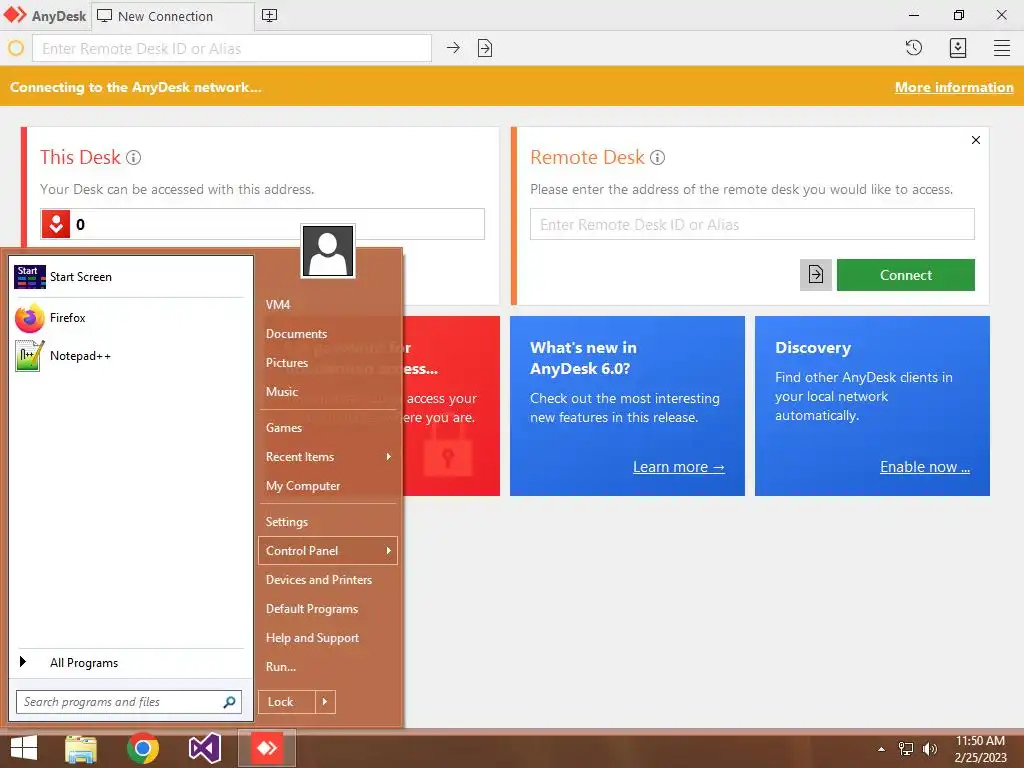The height and width of the screenshot is (768, 1024).
Task: Focus the top Remote Desk ID field
Action: coord(232,48)
